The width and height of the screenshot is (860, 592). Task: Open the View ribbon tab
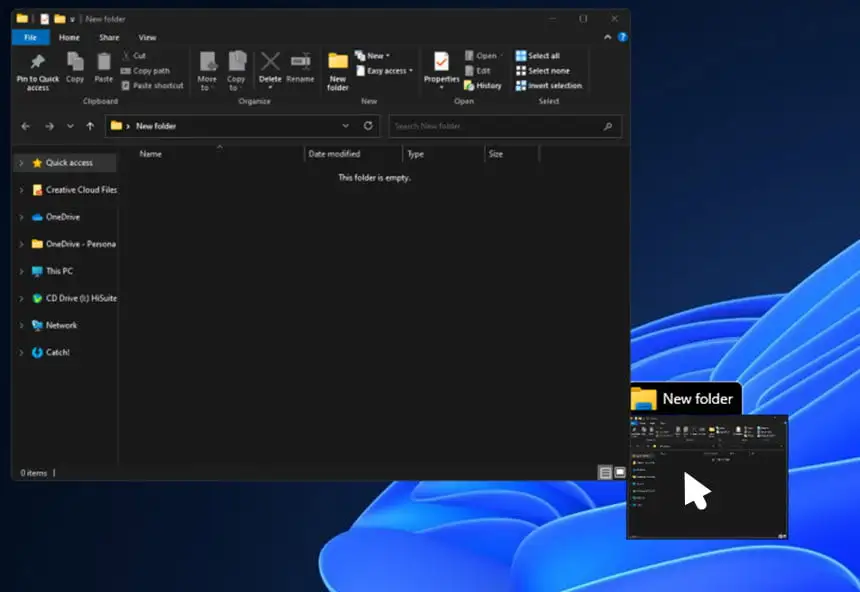pos(147,37)
